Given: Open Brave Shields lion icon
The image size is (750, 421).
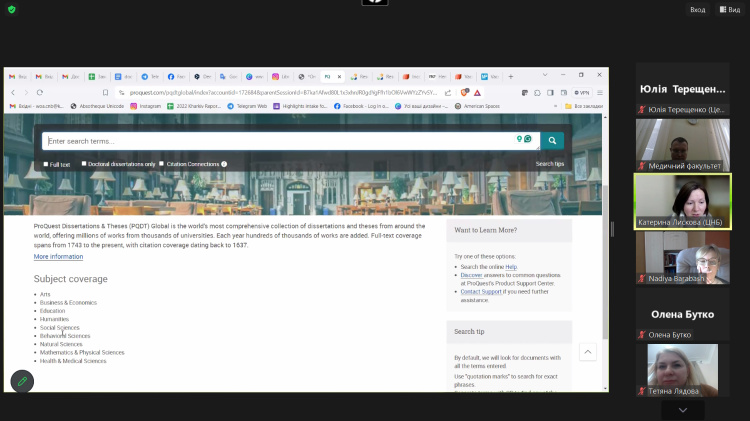Looking at the screenshot, I should click(464, 92).
